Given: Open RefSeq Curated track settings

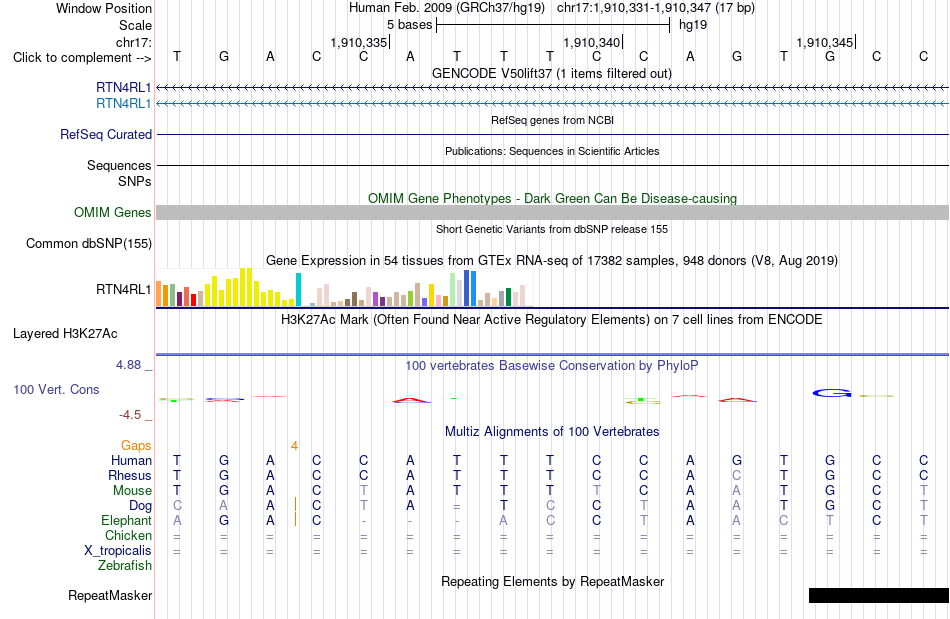Looking at the screenshot, I should (106, 134).
